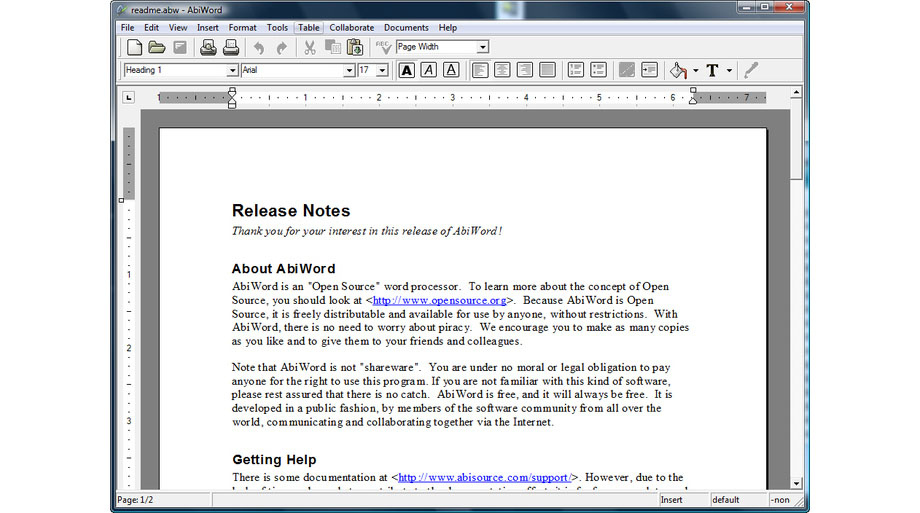Viewport: 920px width, 513px height.
Task: Click the About AbiWord heading
Action: point(283,269)
